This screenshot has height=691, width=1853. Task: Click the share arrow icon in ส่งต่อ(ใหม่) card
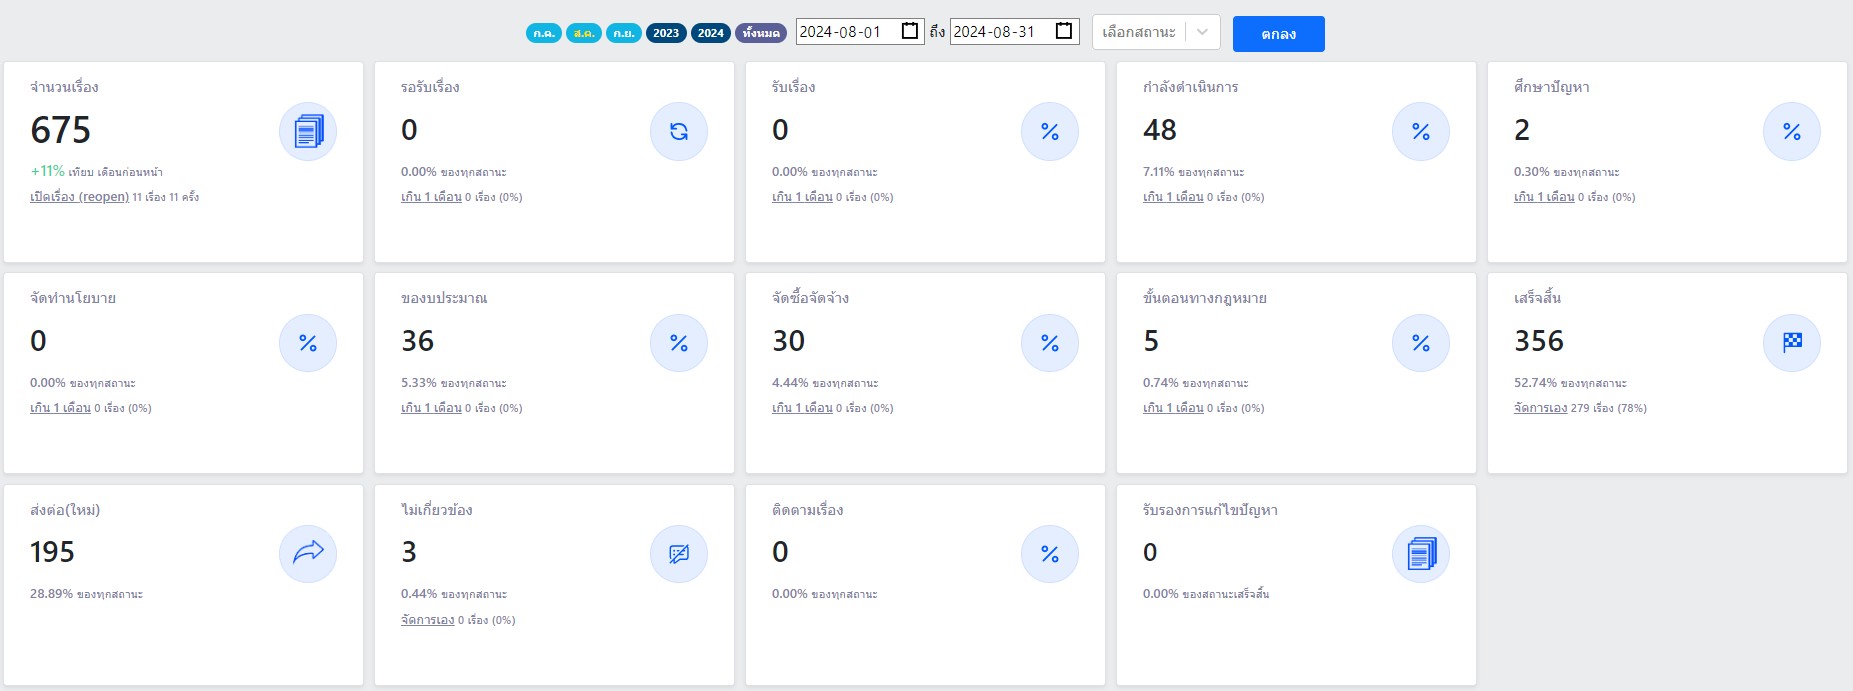(x=308, y=554)
